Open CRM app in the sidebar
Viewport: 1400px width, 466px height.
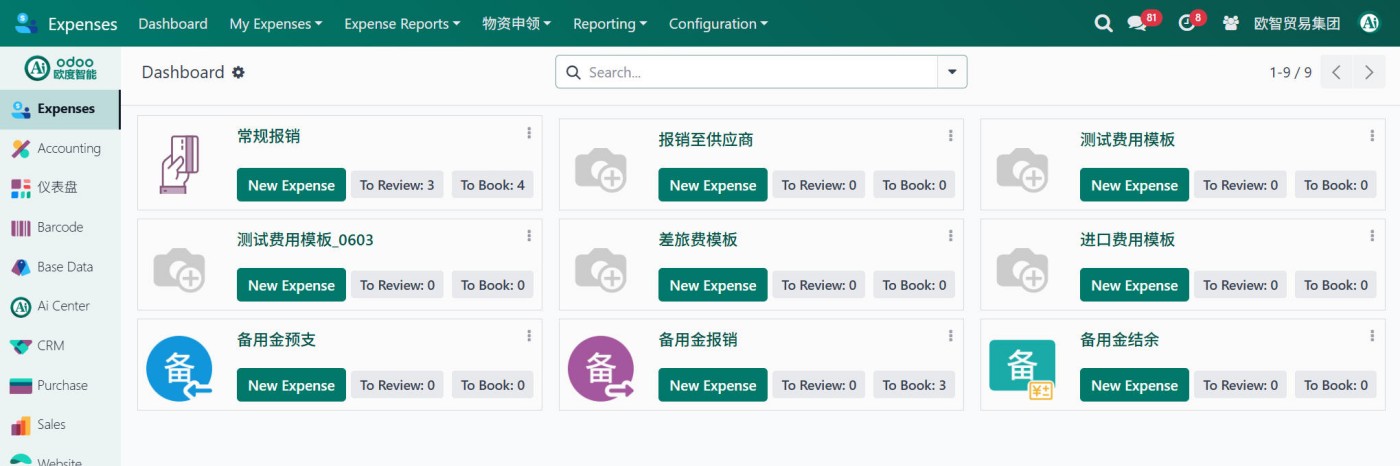[x=60, y=346]
